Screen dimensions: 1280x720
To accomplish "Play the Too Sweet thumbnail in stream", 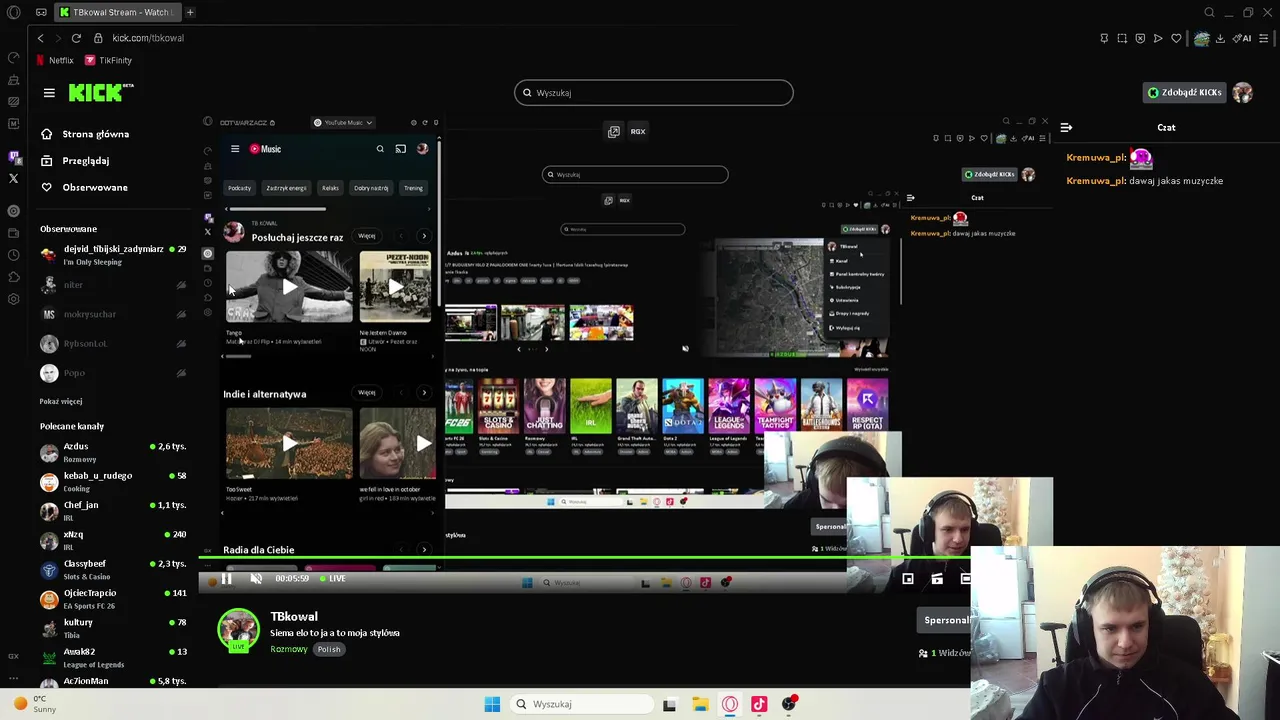I will pos(289,443).
